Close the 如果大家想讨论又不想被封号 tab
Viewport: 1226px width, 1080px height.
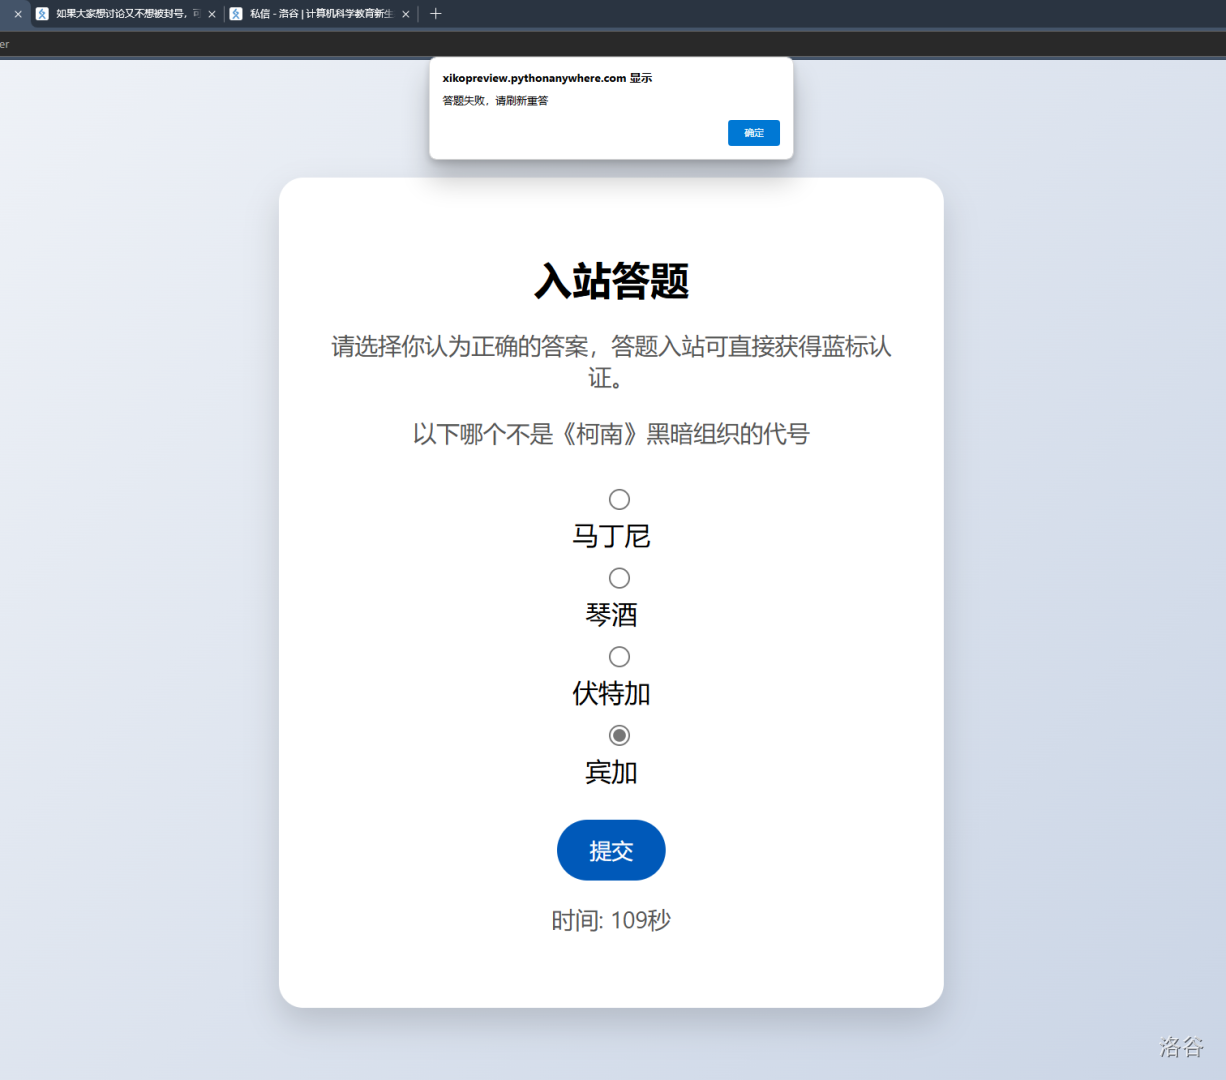(212, 14)
